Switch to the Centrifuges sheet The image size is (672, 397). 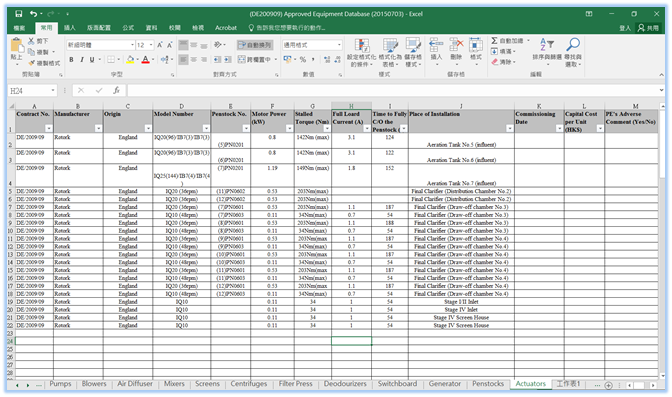[x=249, y=384]
